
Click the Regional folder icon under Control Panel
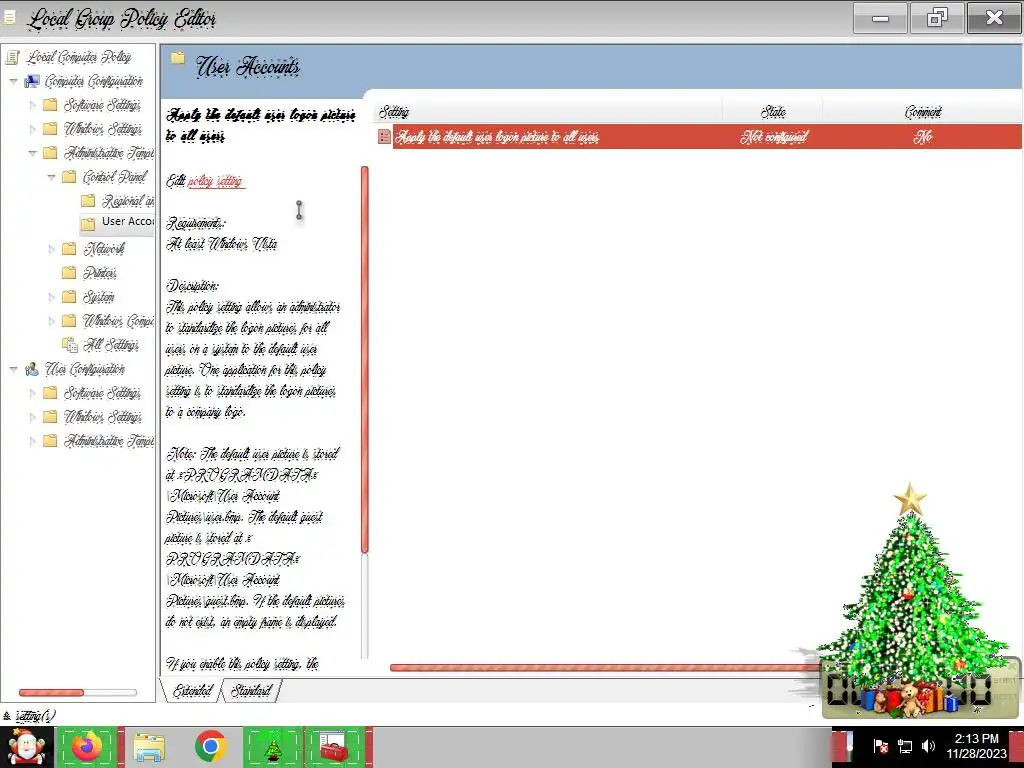pyautogui.click(x=88, y=201)
